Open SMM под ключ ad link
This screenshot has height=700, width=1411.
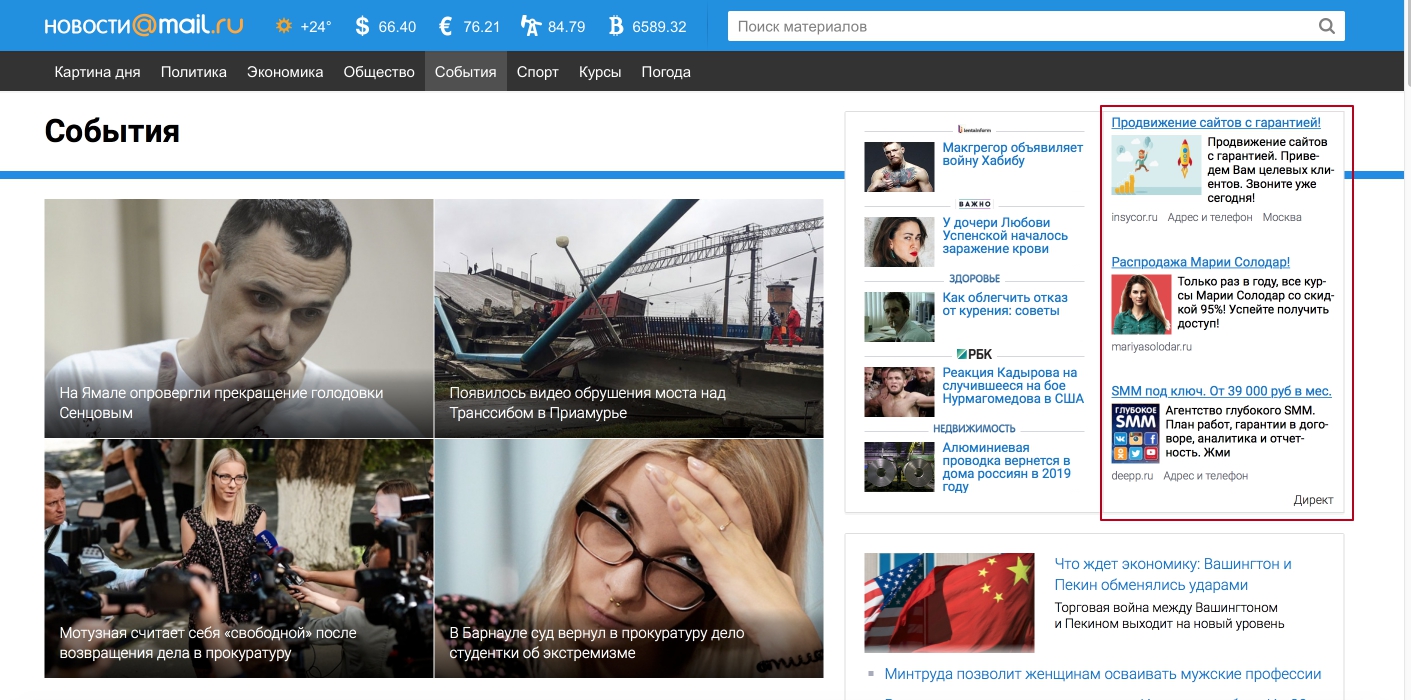coord(1221,391)
